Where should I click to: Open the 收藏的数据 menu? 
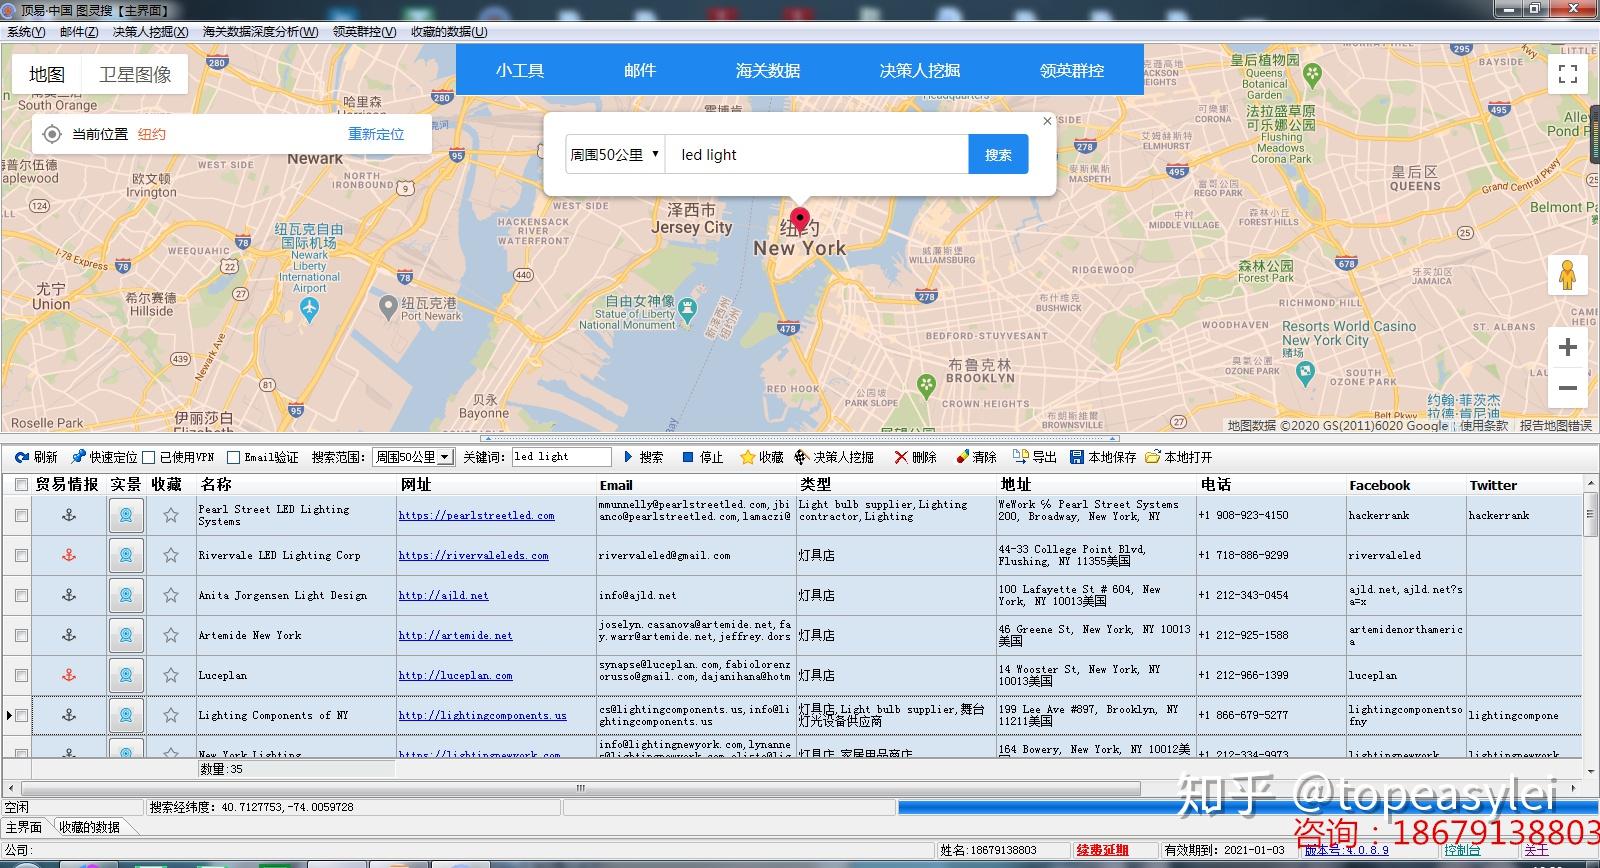450,32
